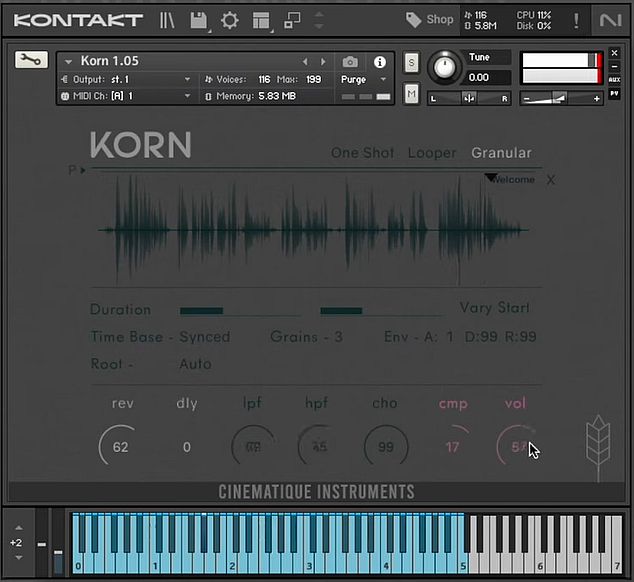Open the workspace layout panel icon
The image size is (634, 582).
[261, 20]
